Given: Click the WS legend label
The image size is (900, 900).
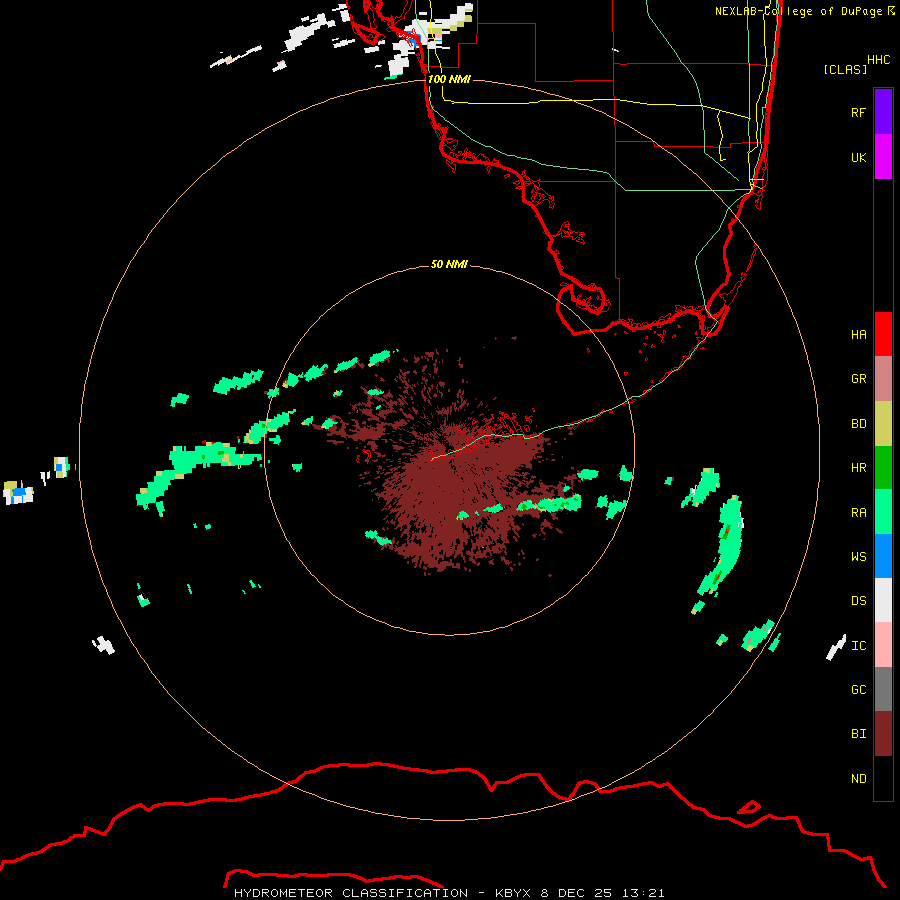Looking at the screenshot, I should coord(858,556).
